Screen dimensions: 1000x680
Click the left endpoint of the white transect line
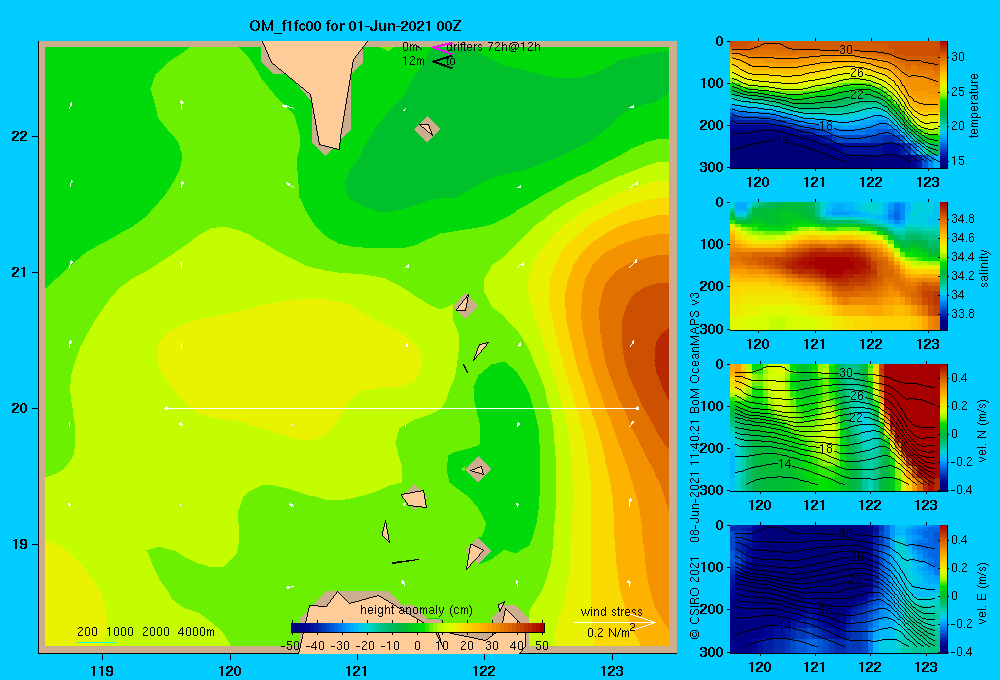click(166, 408)
